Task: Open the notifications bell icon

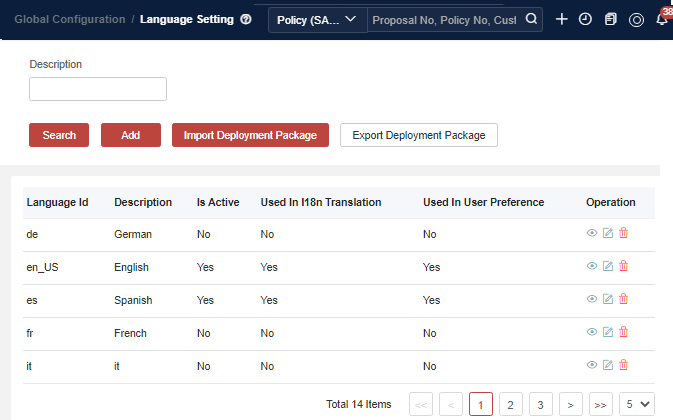Action: (x=662, y=20)
